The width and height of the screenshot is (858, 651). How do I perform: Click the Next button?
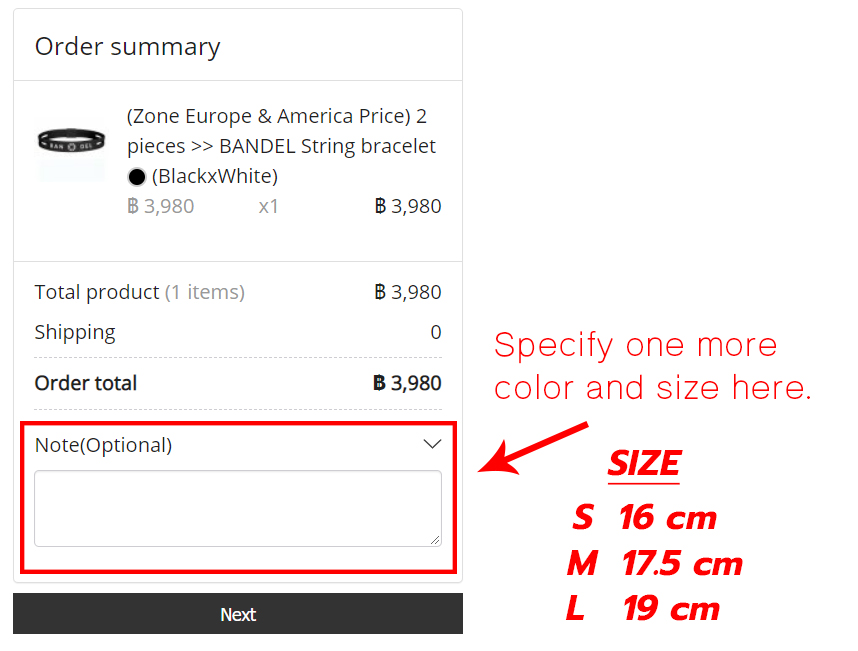pos(237,614)
